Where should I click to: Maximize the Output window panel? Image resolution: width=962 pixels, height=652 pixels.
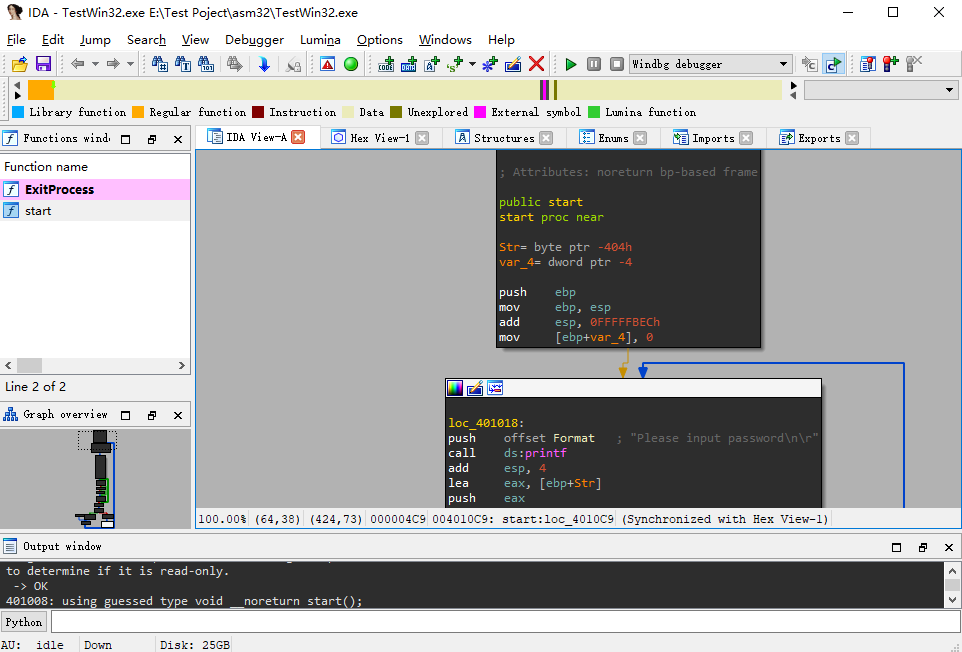coord(896,547)
